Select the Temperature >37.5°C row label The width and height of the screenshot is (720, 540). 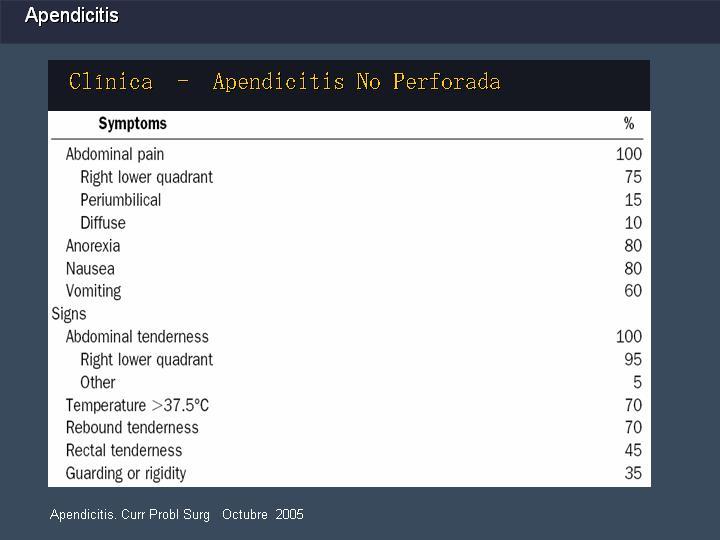[137, 405]
